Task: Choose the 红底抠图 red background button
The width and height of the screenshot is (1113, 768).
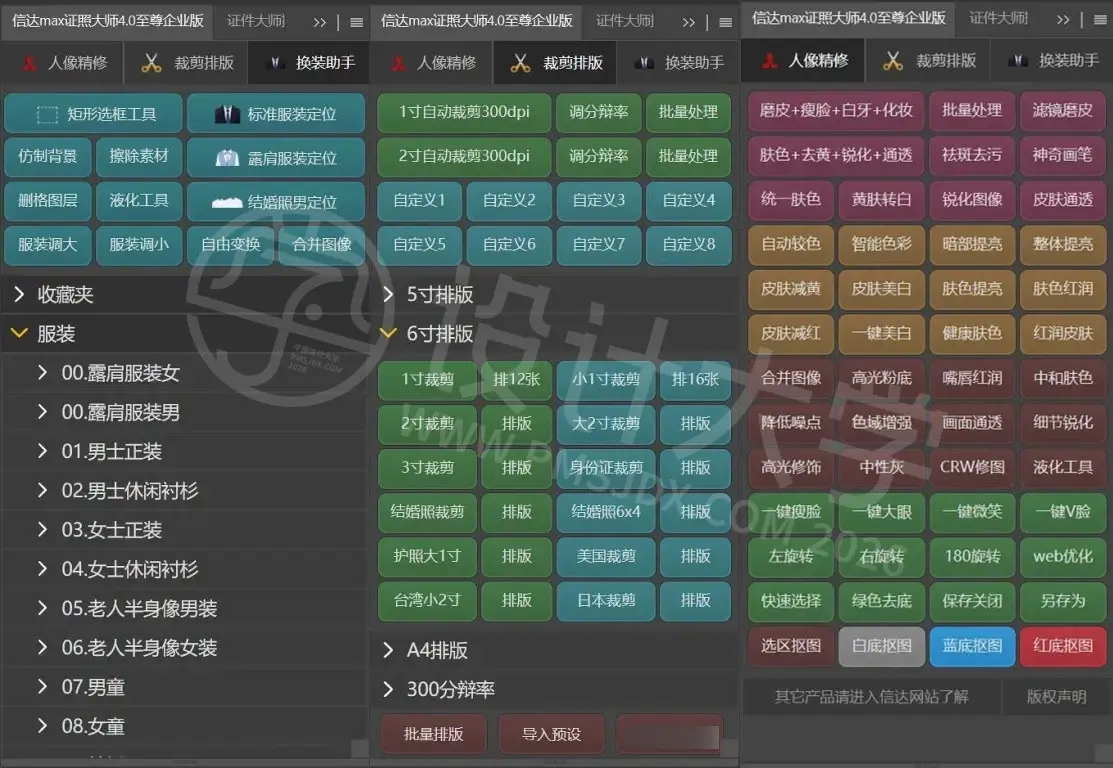Action: point(1063,646)
